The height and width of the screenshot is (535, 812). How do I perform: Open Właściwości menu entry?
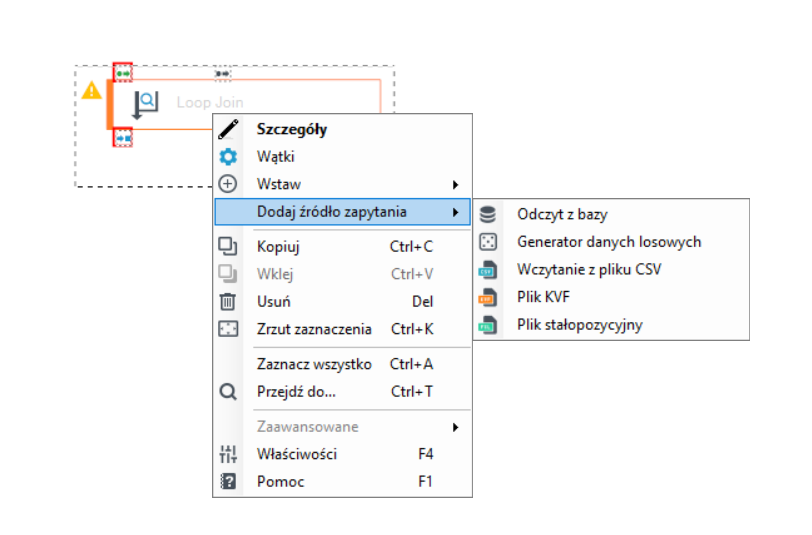[342, 454]
